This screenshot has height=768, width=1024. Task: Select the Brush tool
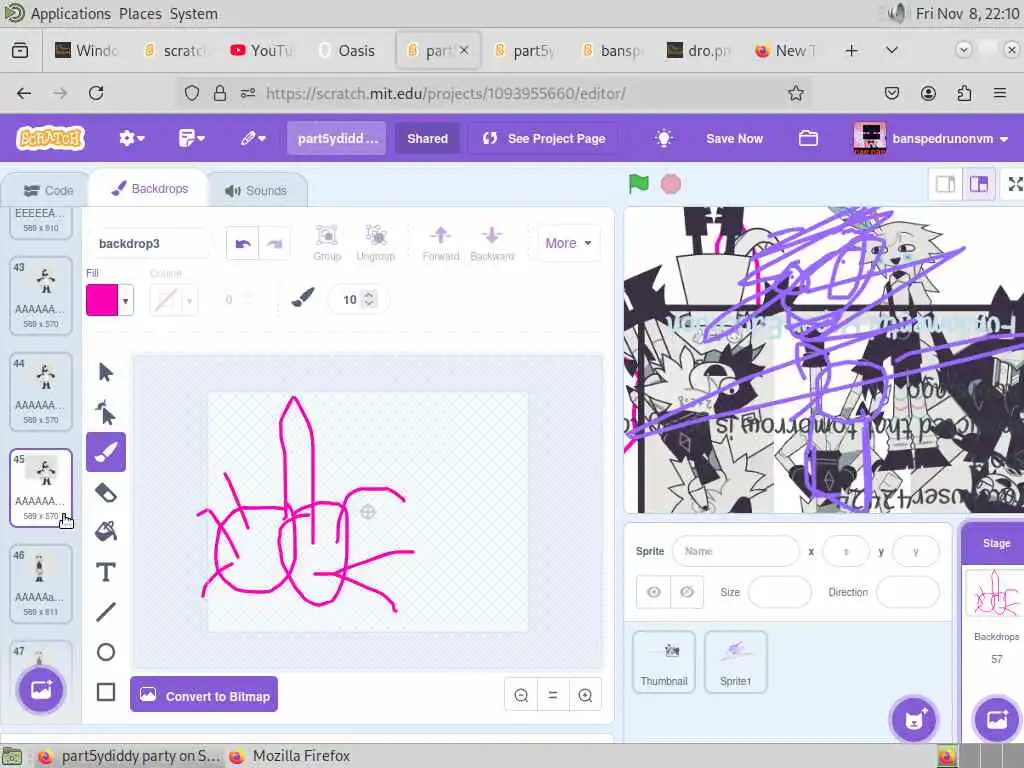(x=106, y=452)
